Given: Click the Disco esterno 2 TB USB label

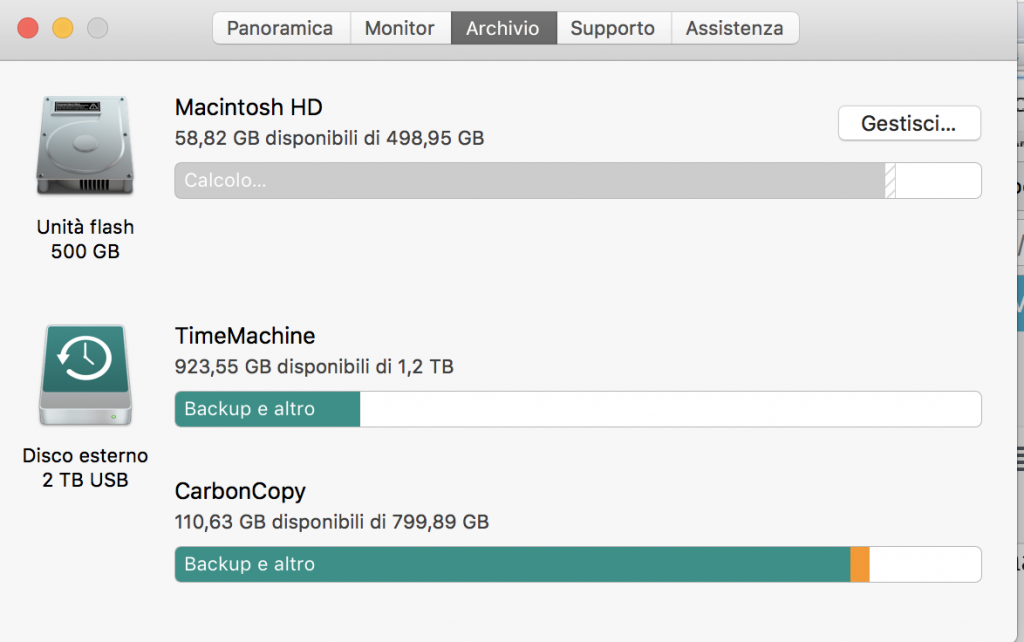Looking at the screenshot, I should tap(86, 468).
